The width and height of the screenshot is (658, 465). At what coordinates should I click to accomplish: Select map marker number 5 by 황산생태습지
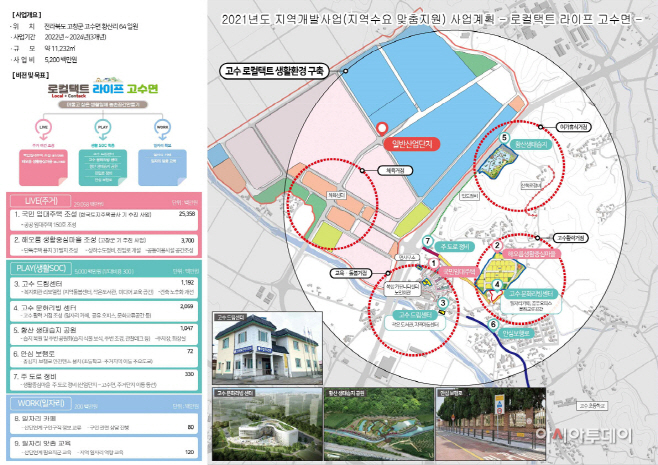504,137
